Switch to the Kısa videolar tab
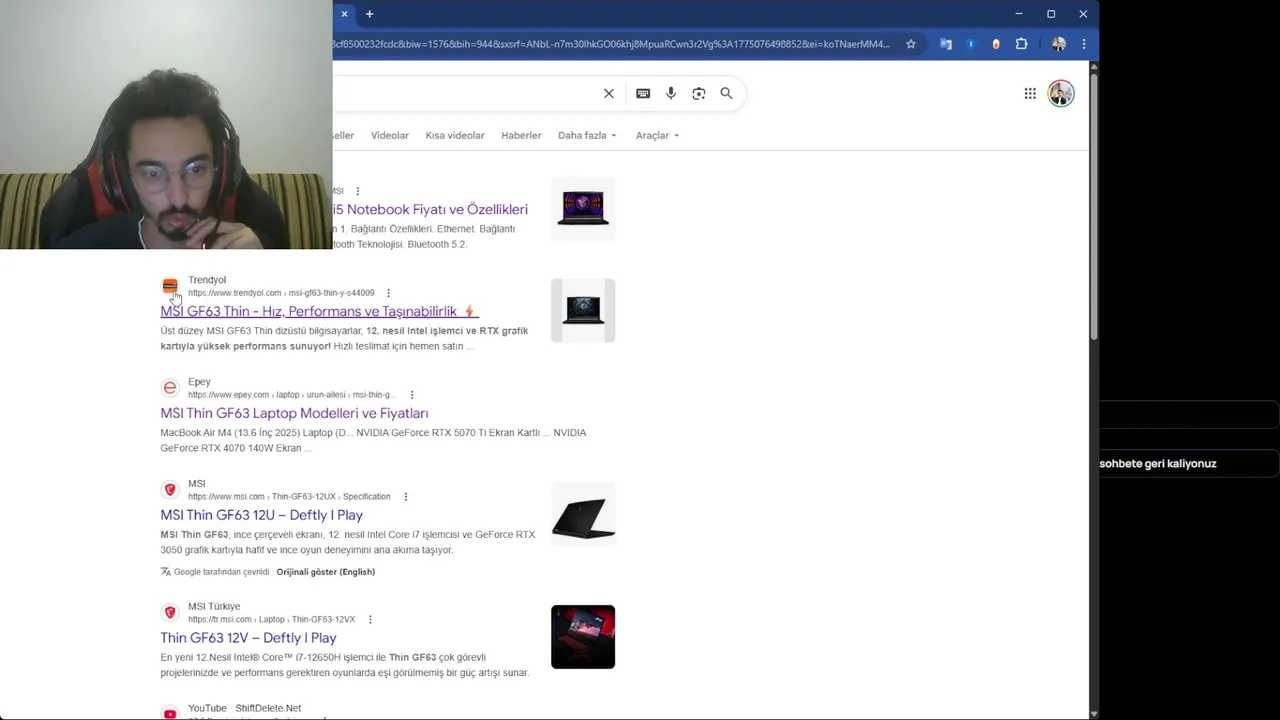Image resolution: width=1280 pixels, height=720 pixels. click(455, 135)
